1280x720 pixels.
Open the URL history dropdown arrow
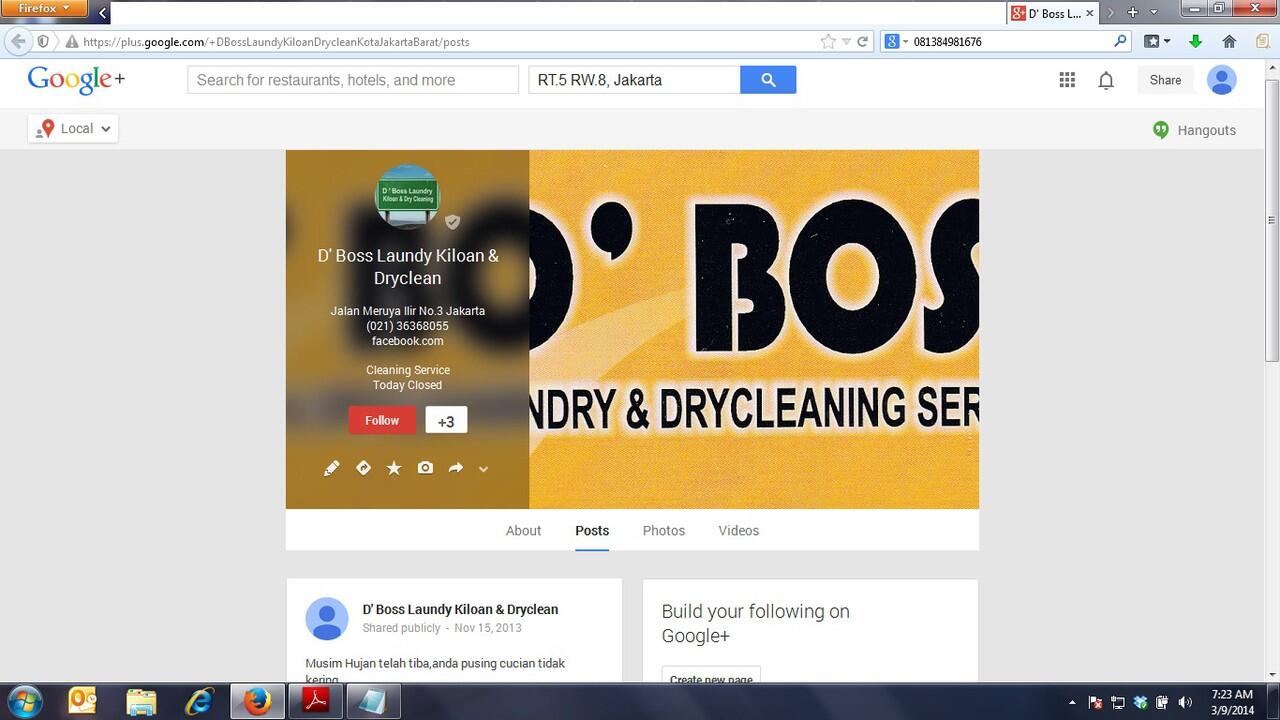(x=846, y=42)
